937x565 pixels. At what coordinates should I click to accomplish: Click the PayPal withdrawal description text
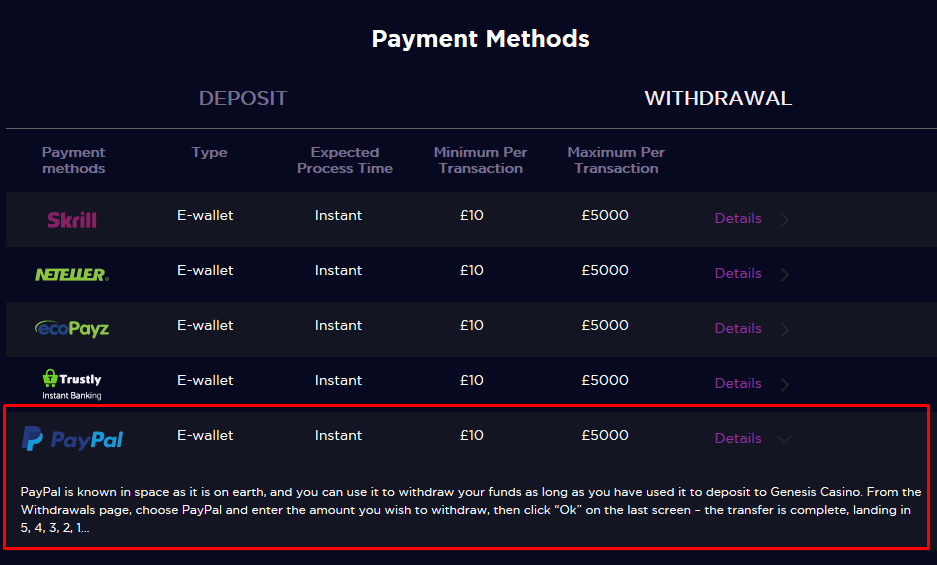[x=468, y=510]
